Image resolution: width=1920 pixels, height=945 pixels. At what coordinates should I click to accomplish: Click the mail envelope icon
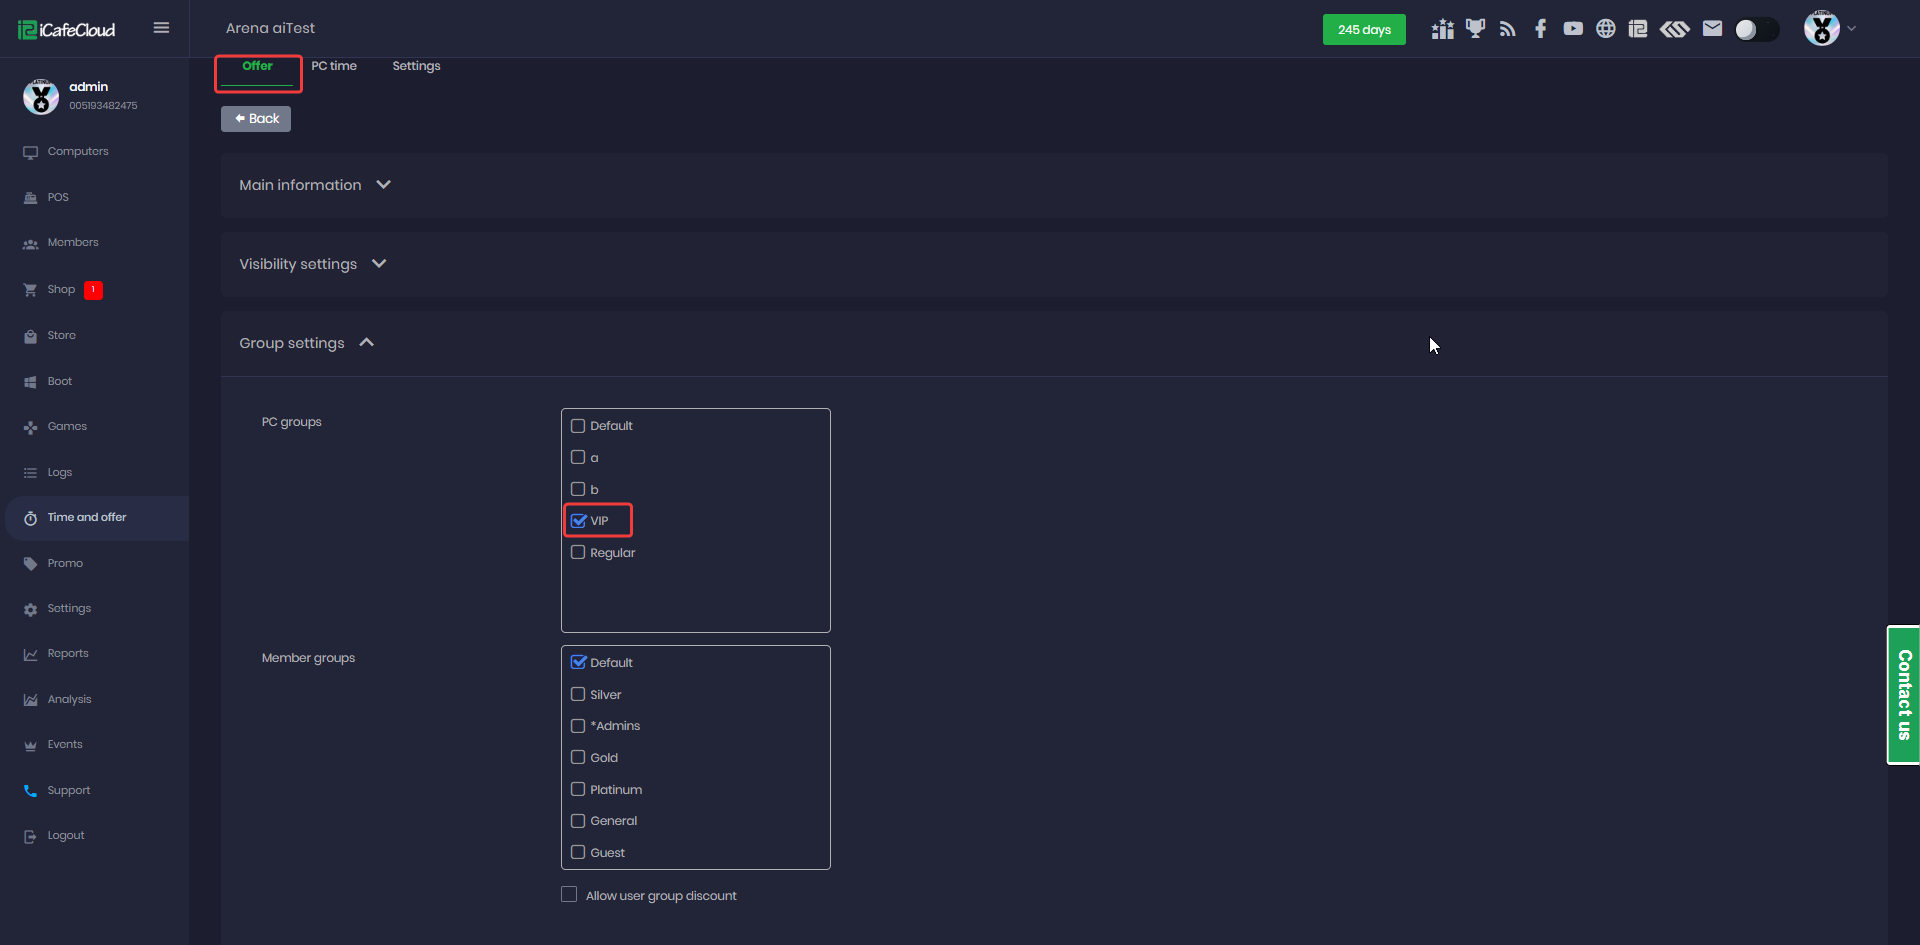click(x=1712, y=29)
